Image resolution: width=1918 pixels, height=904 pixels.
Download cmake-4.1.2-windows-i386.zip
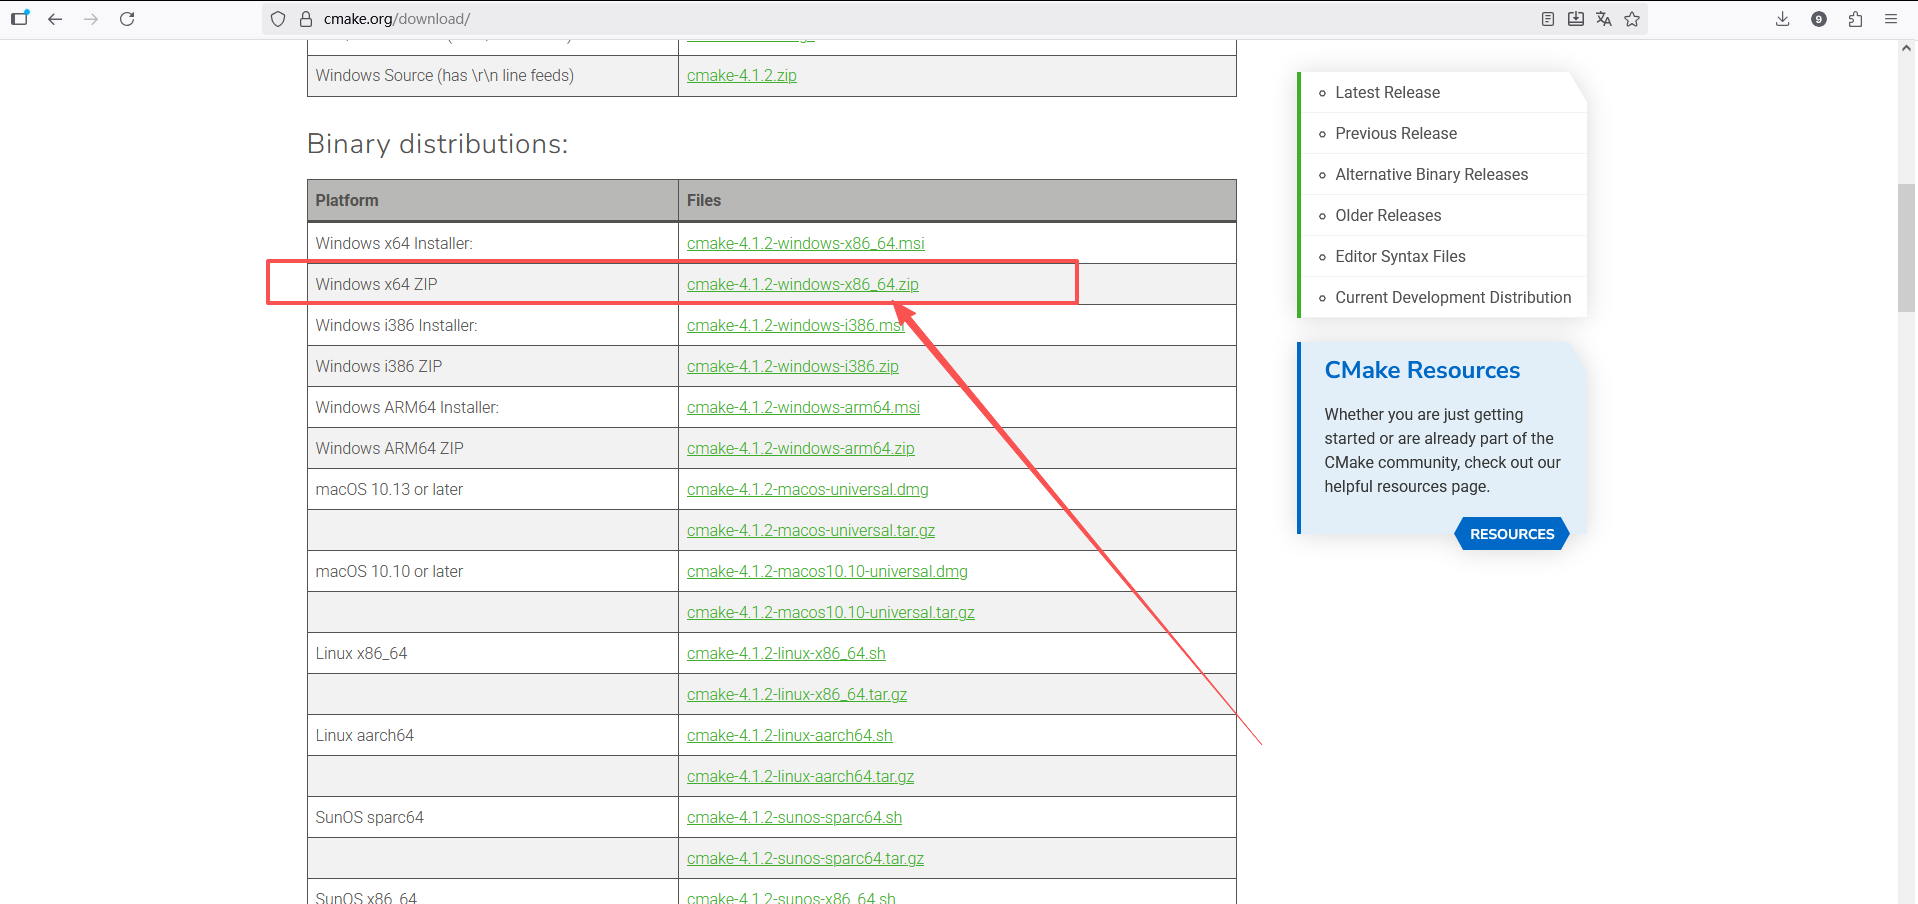pos(793,366)
